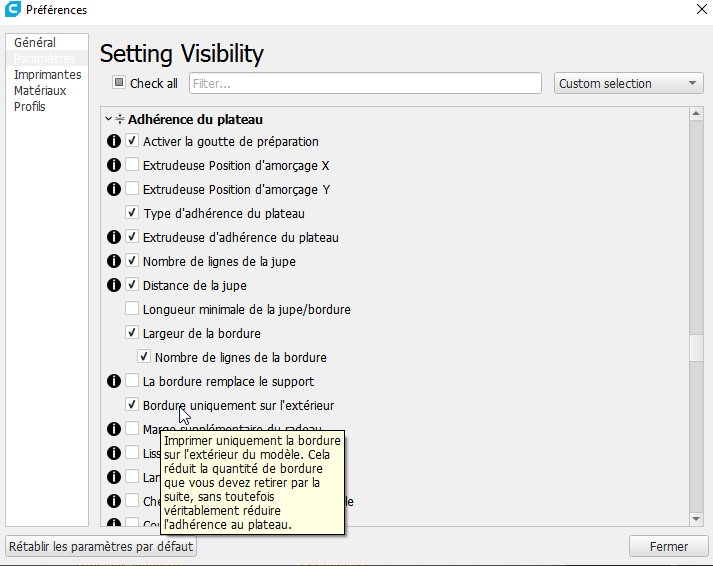Uncheck Type d'adhérence du plateau
713x566 pixels.
[x=132, y=213]
